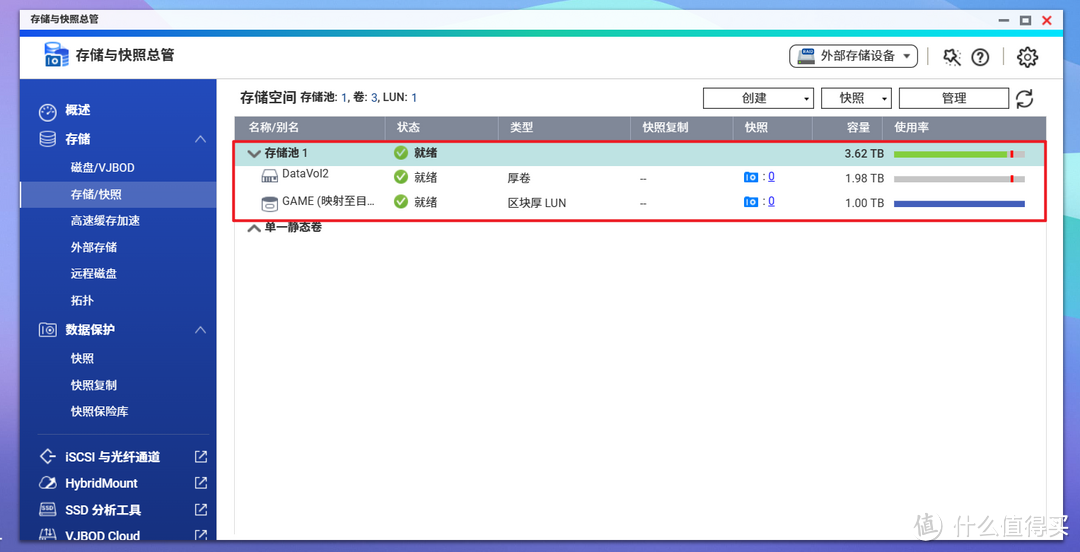Image resolution: width=1080 pixels, height=552 pixels.
Task: Click the HybridMount icon in sidebar
Action: point(48,483)
